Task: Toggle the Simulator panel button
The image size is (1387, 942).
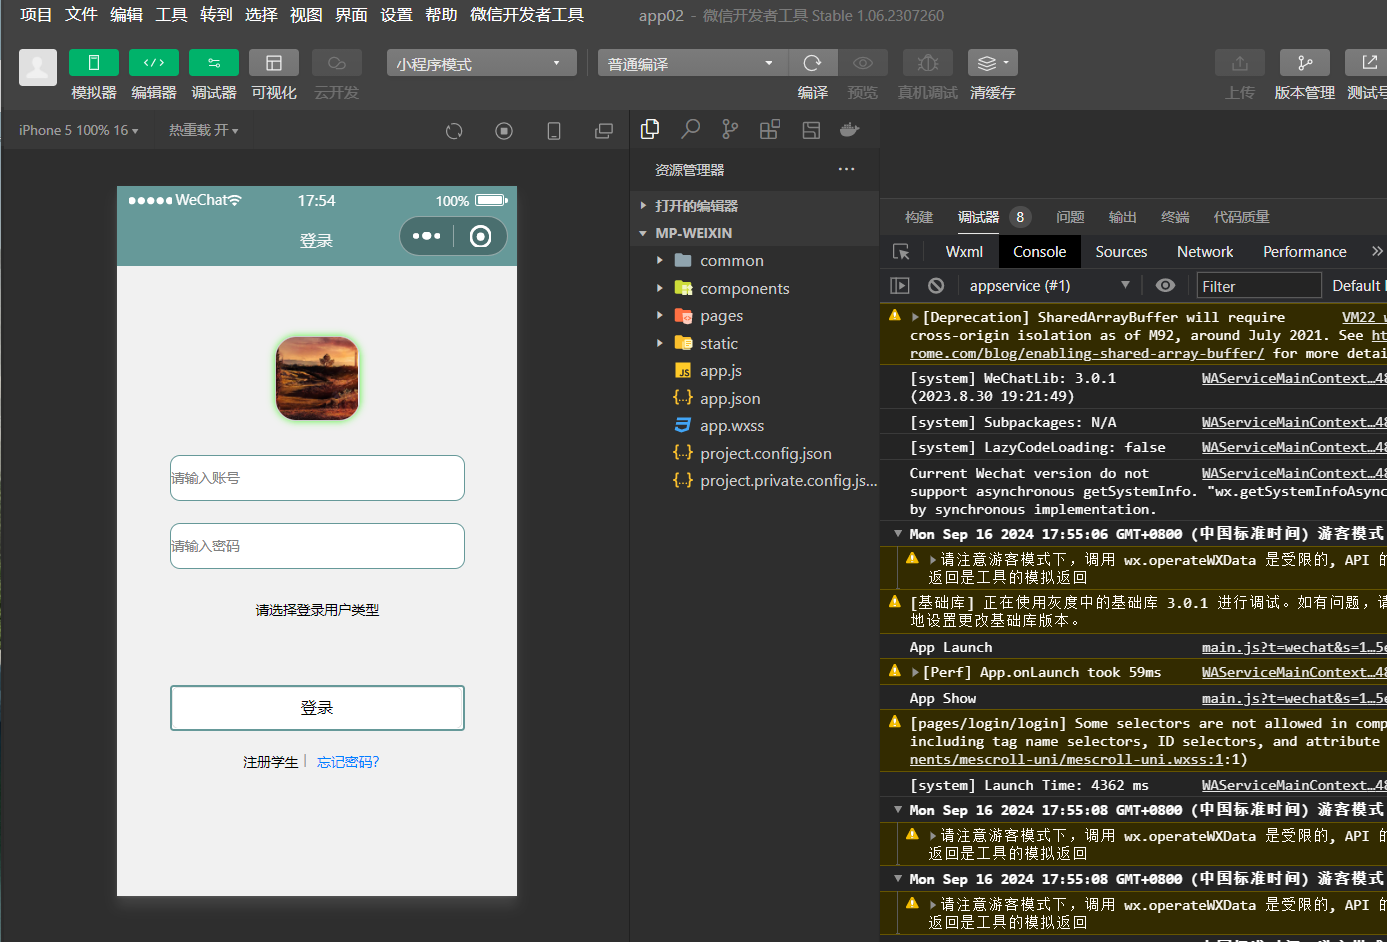Action: [x=93, y=63]
